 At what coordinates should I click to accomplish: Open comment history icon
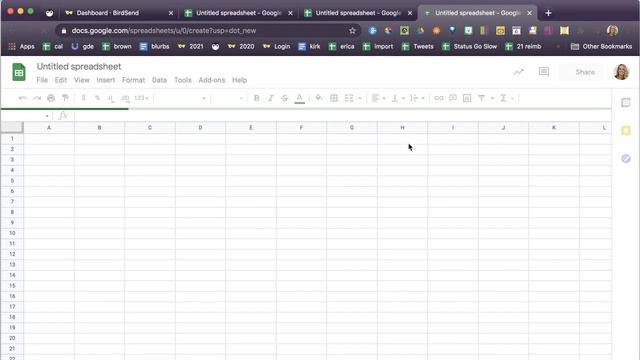pyautogui.click(x=544, y=72)
